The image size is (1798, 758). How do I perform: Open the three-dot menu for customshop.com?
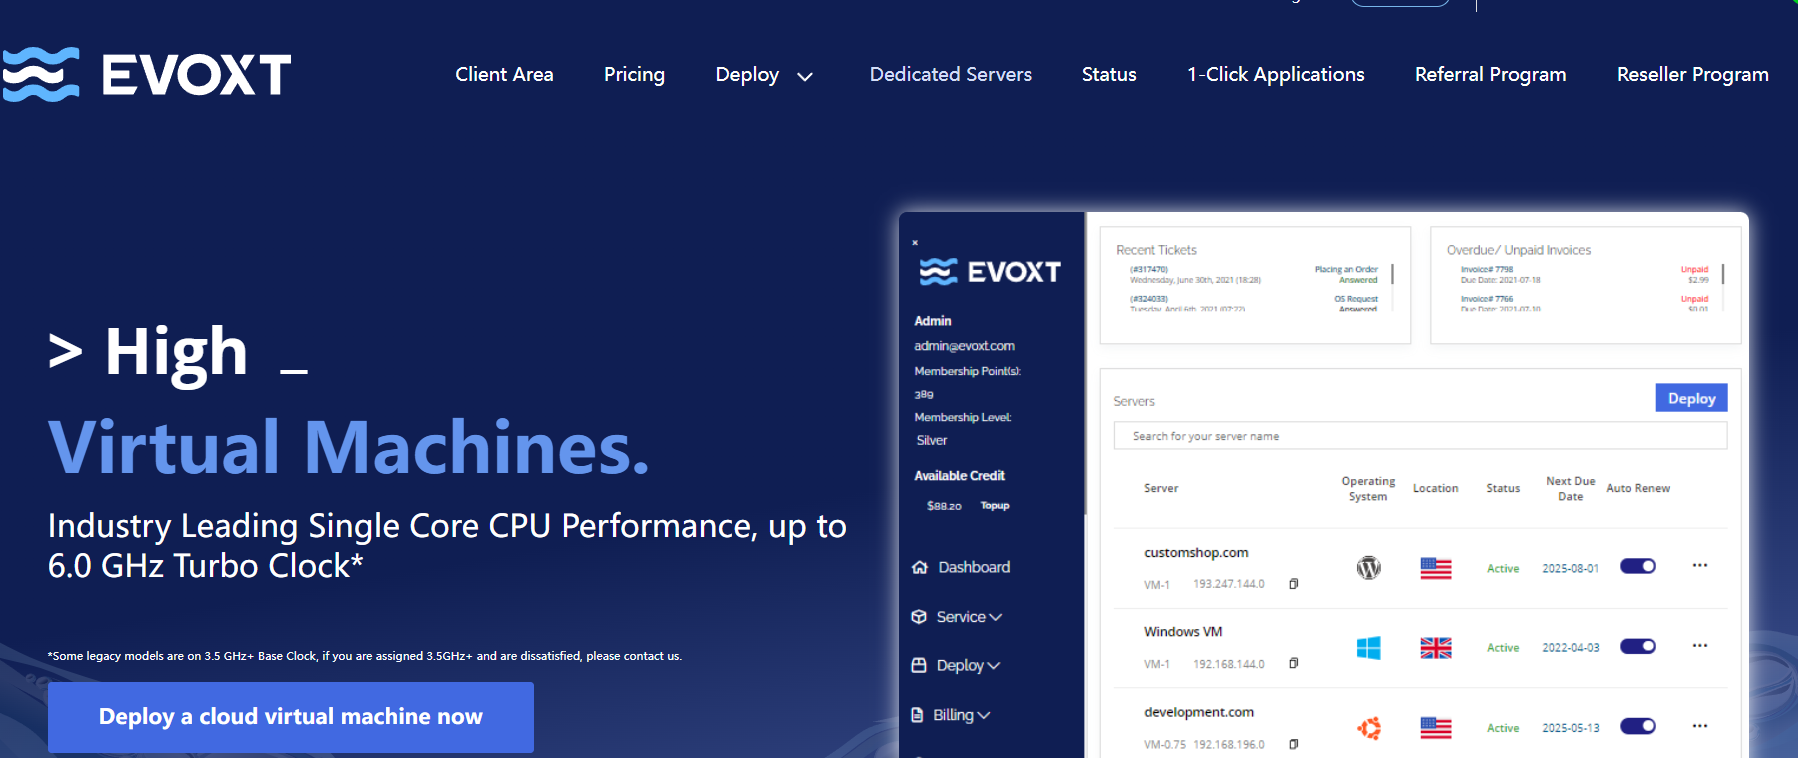1700,565
